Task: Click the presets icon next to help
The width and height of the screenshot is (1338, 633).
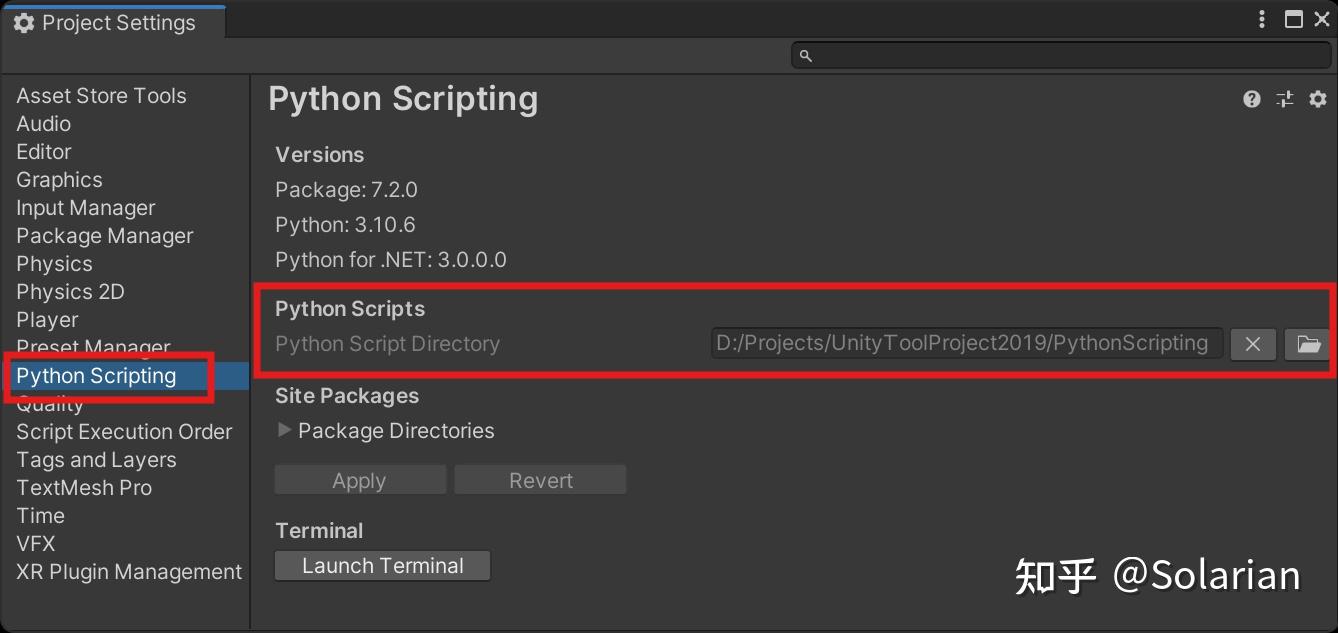Action: pos(1285,99)
